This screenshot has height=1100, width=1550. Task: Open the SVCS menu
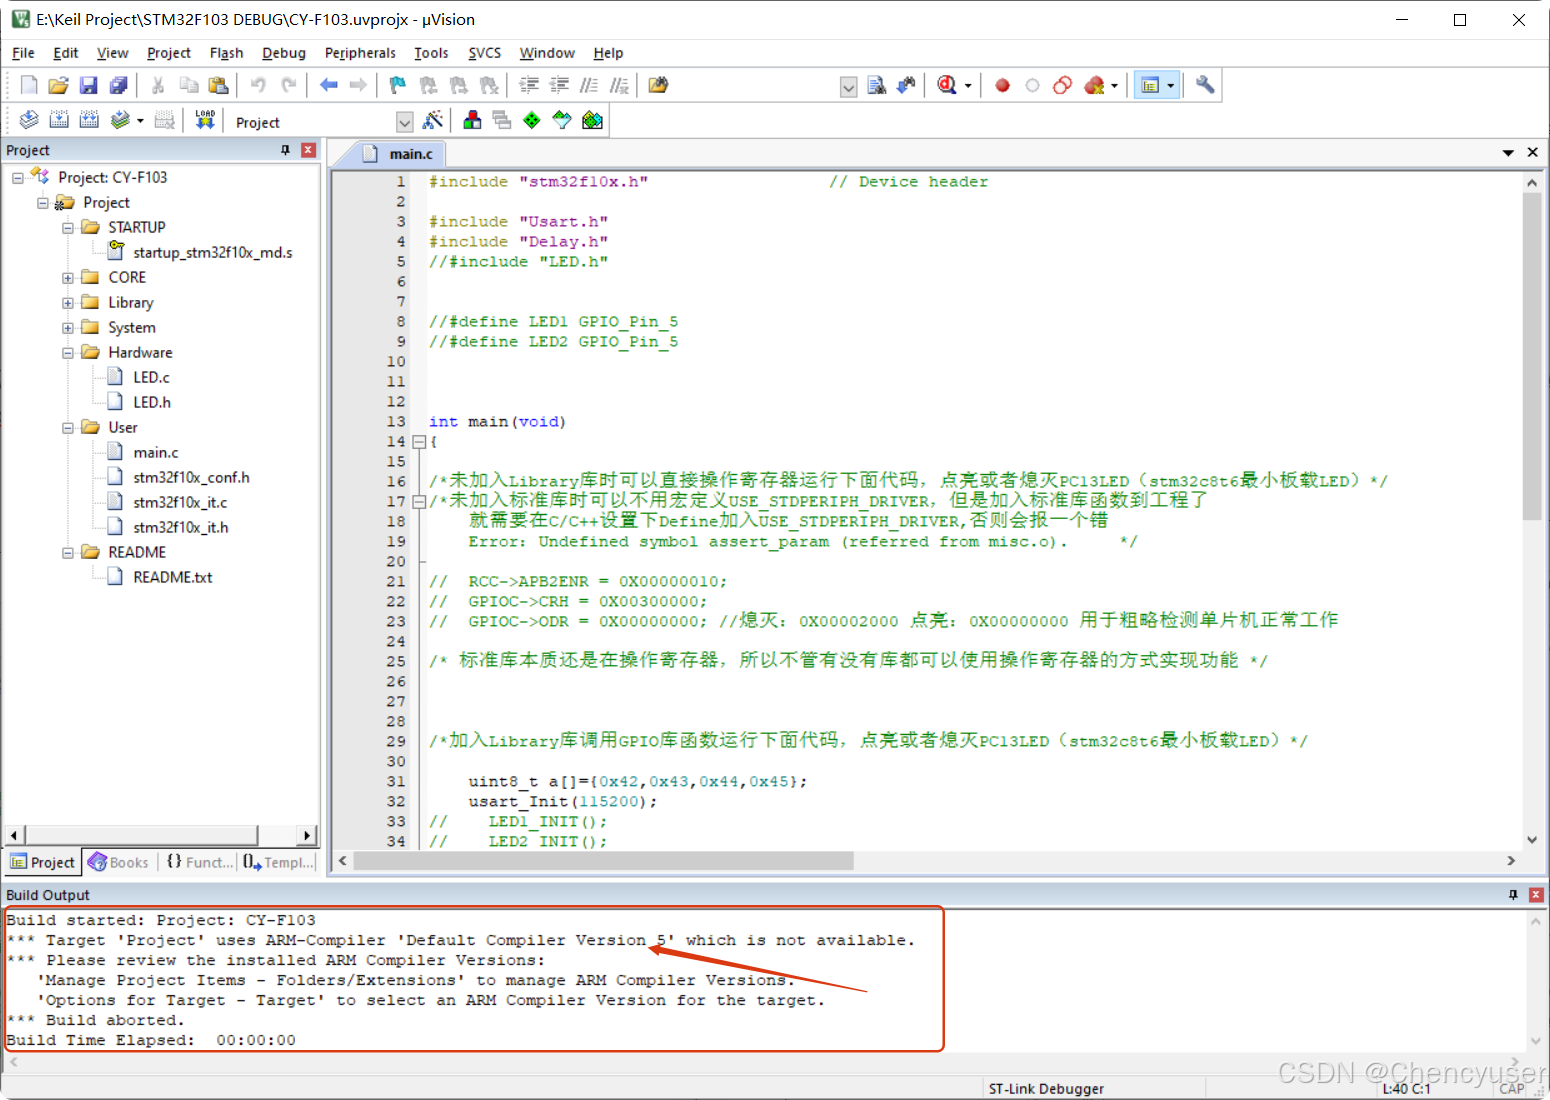click(x=484, y=53)
